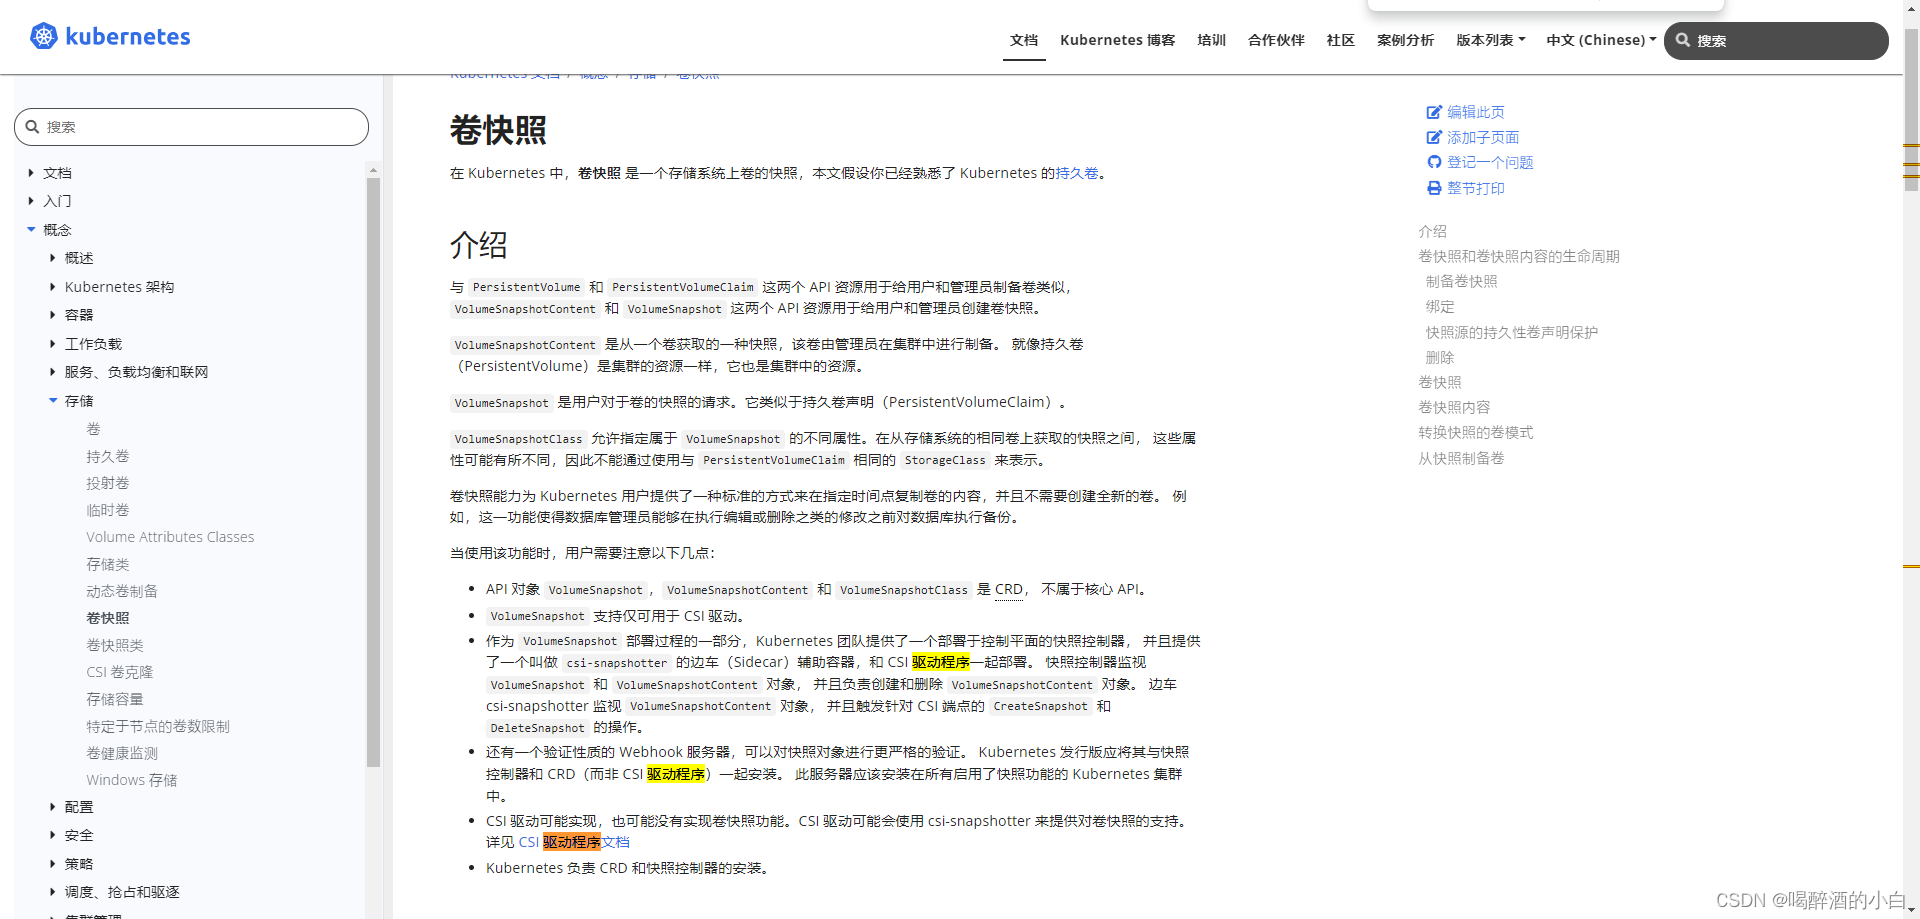Screen dimensions: 1920x919
Task: Navigate to 从快照制备卷 in the table of contents
Action: click(x=1460, y=458)
